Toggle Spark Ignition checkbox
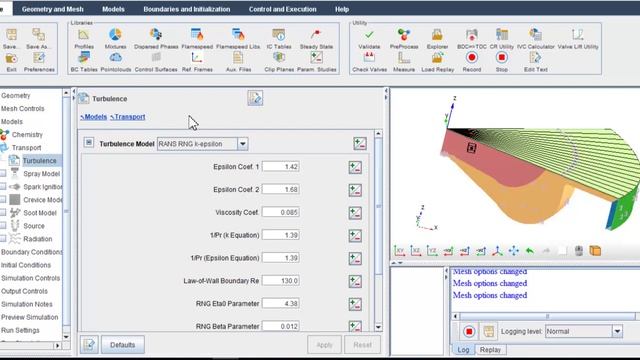640x360 pixels. (x=3, y=187)
